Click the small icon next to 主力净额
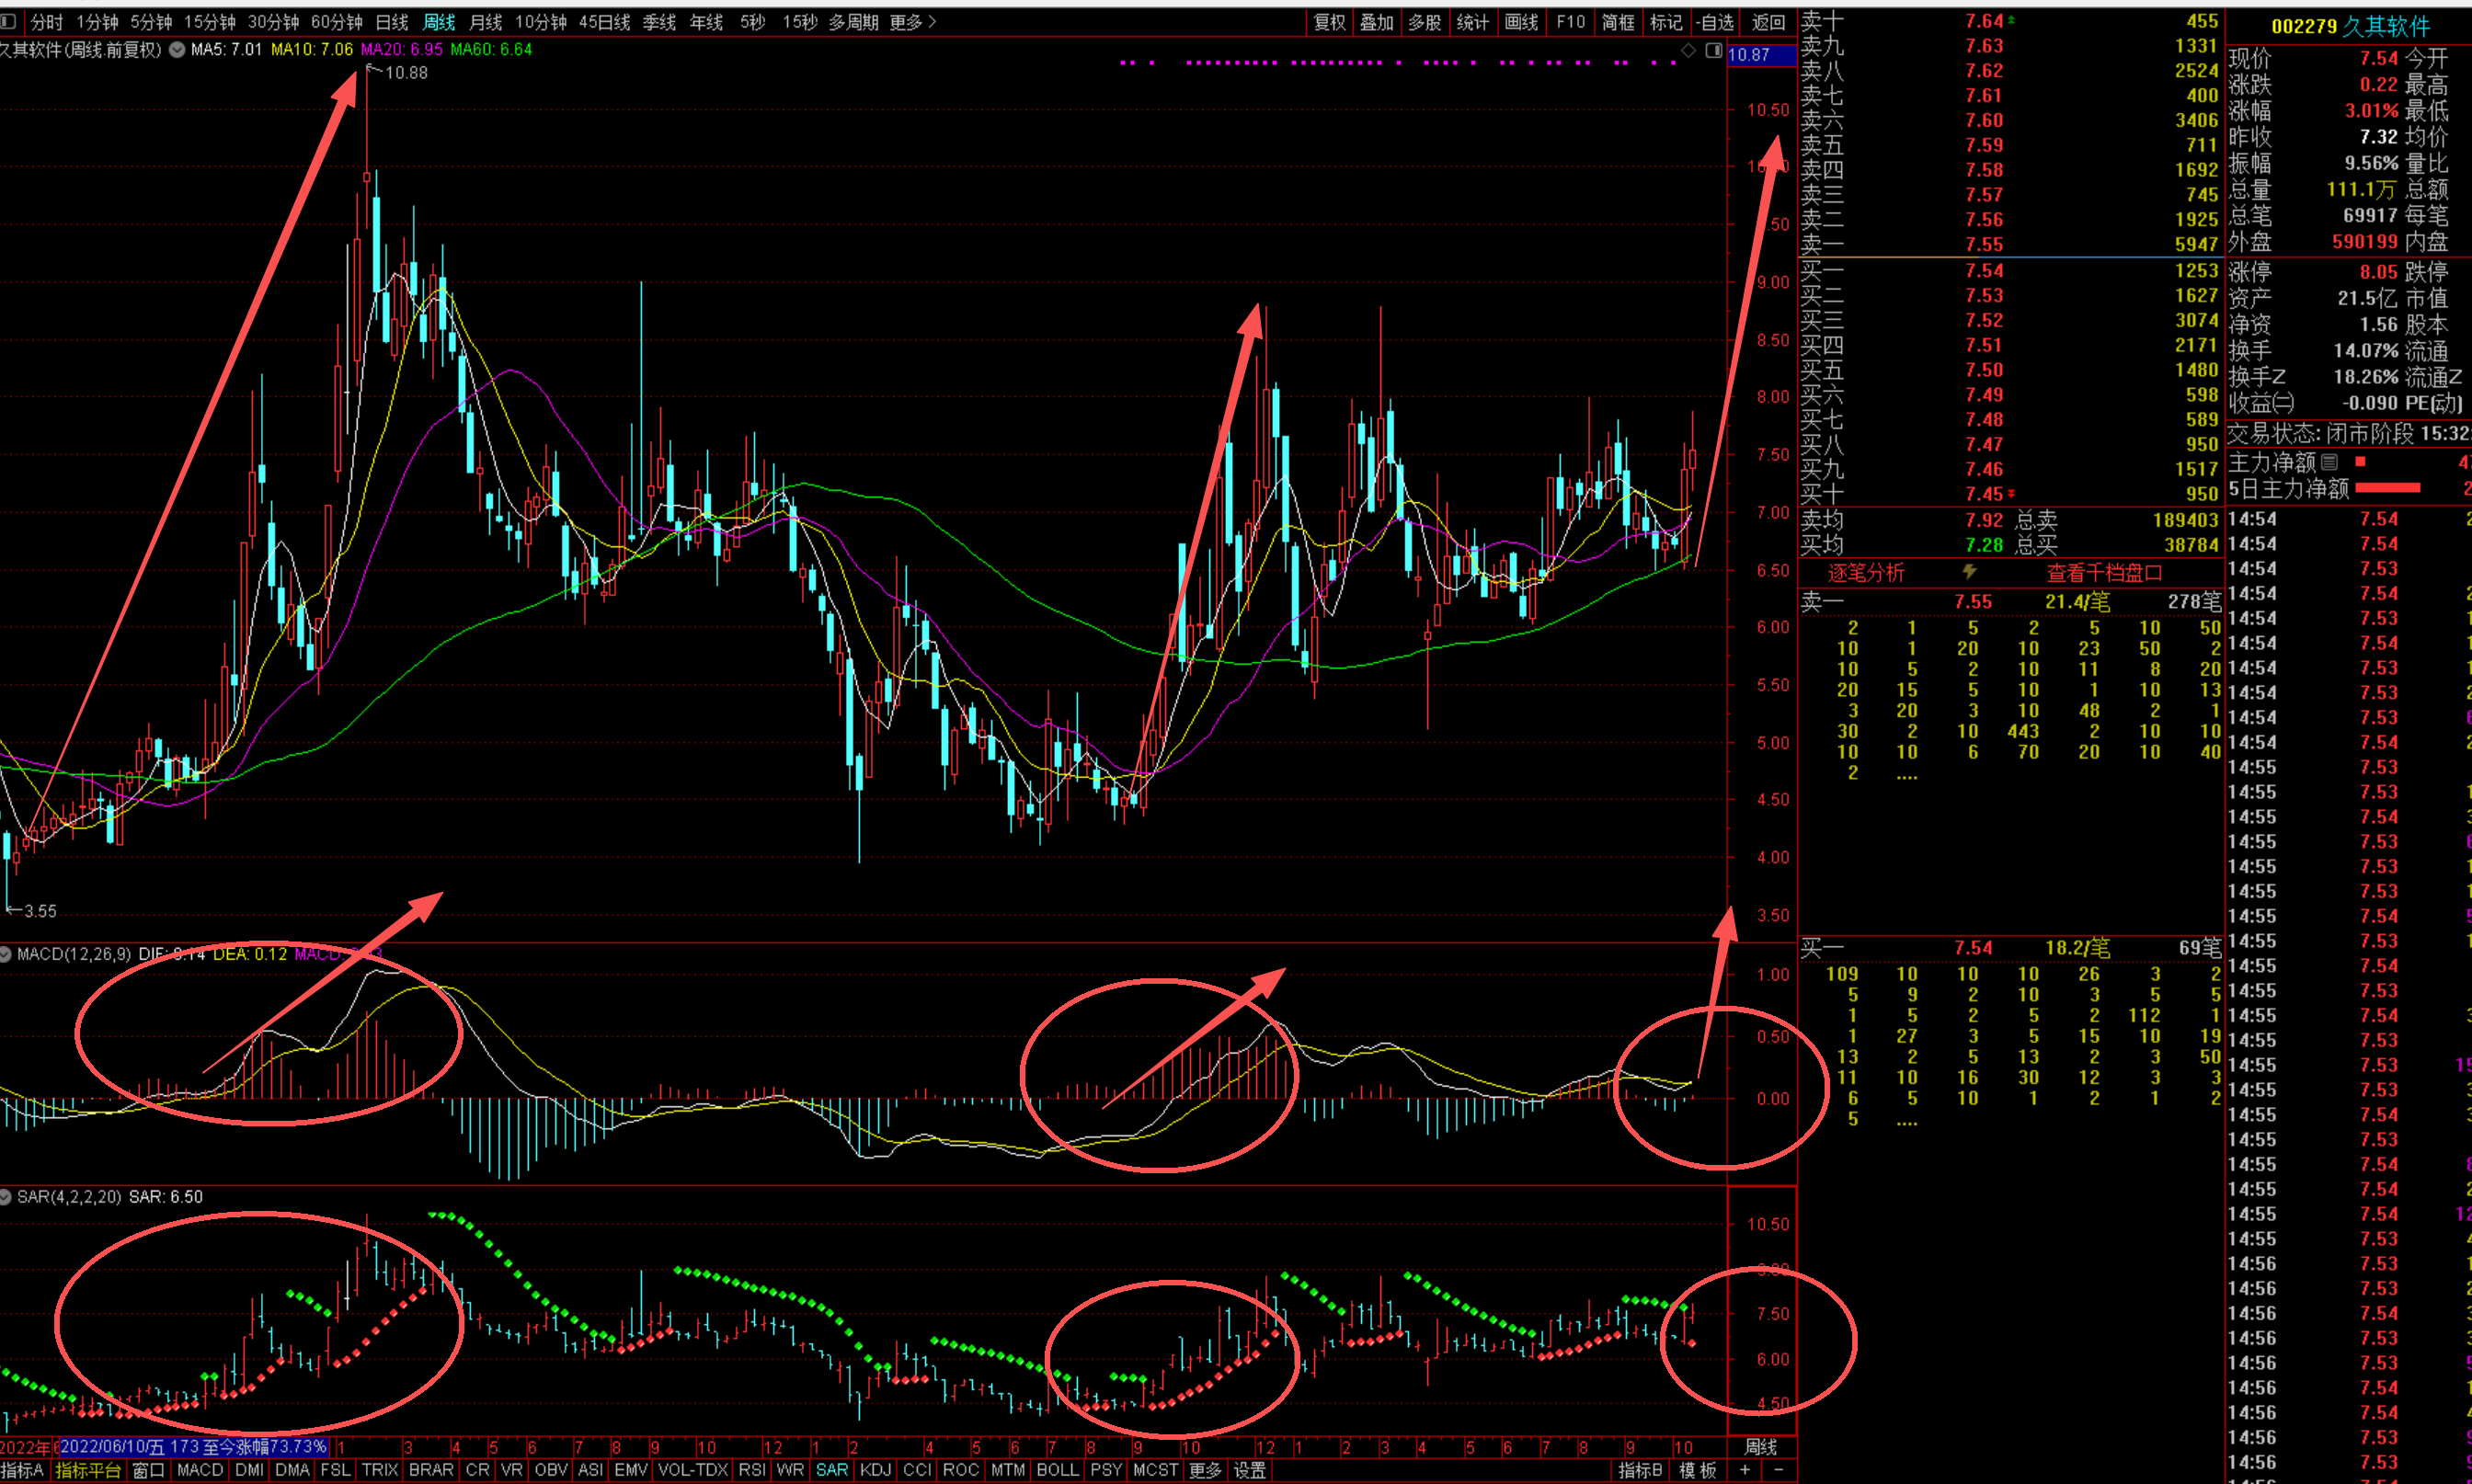The image size is (2472, 1484). [x=2329, y=462]
